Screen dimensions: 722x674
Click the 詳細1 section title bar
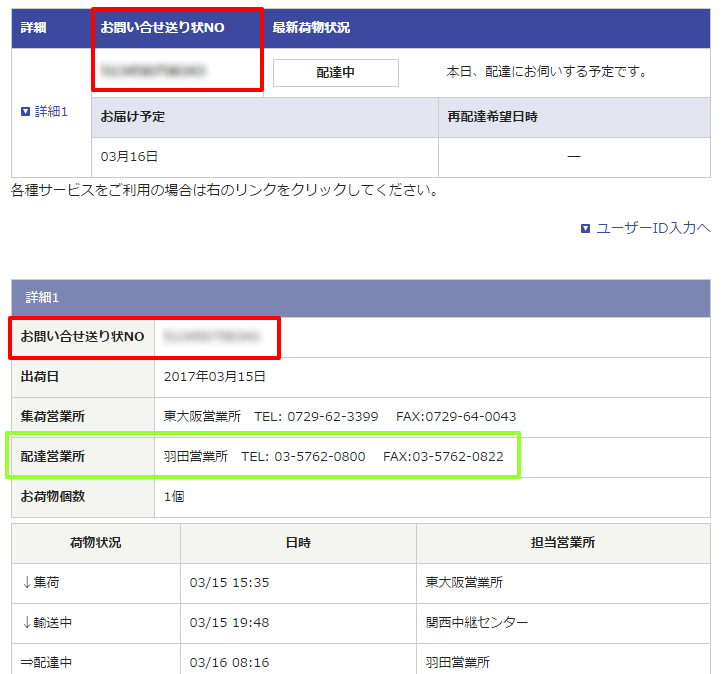click(361, 298)
